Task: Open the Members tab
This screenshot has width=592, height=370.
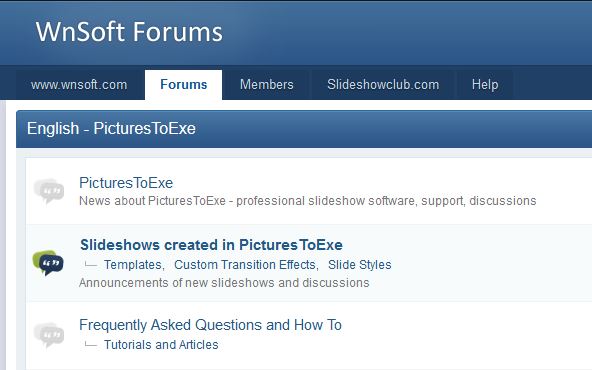Action: (x=267, y=85)
